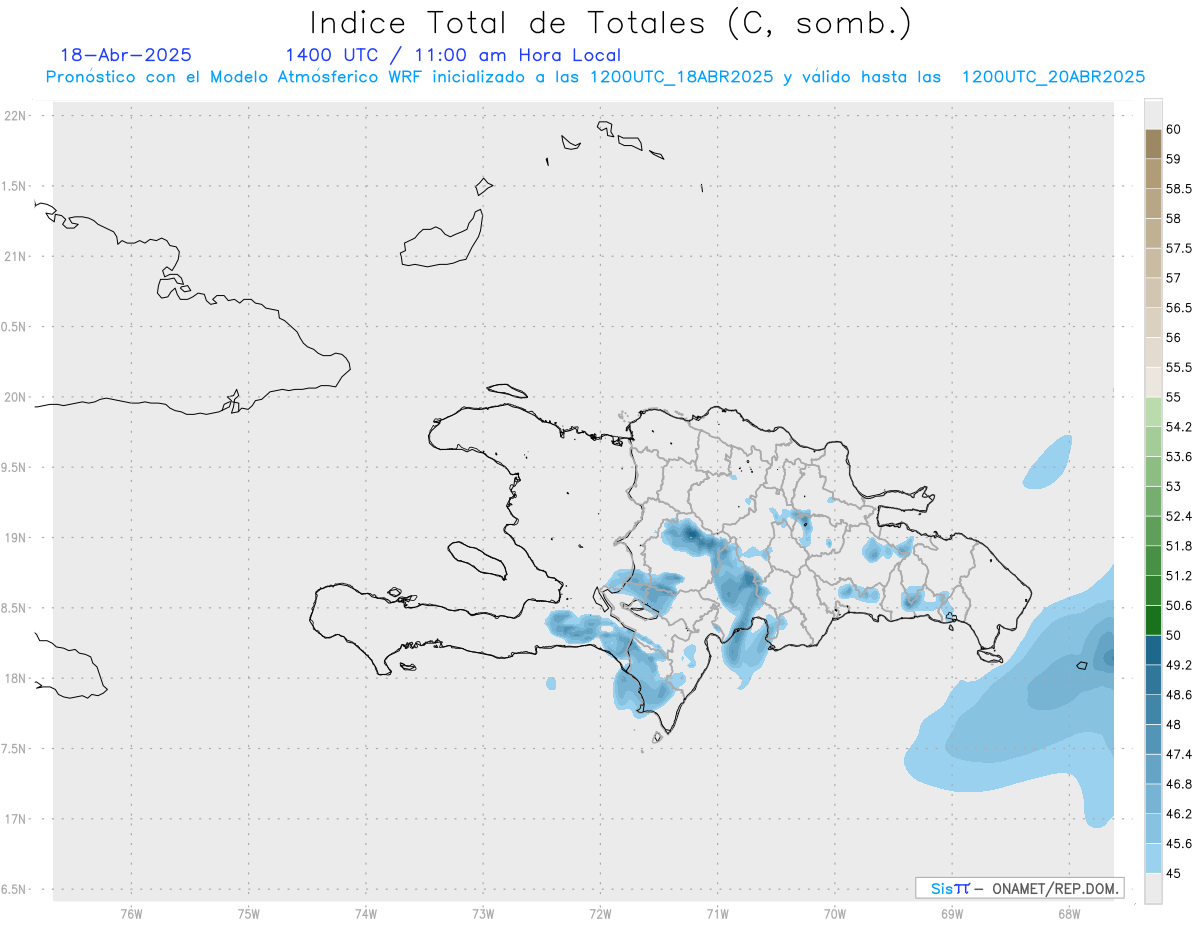The image size is (1200, 927).
Task: Click the legend value "60"
Action: (x=1173, y=129)
